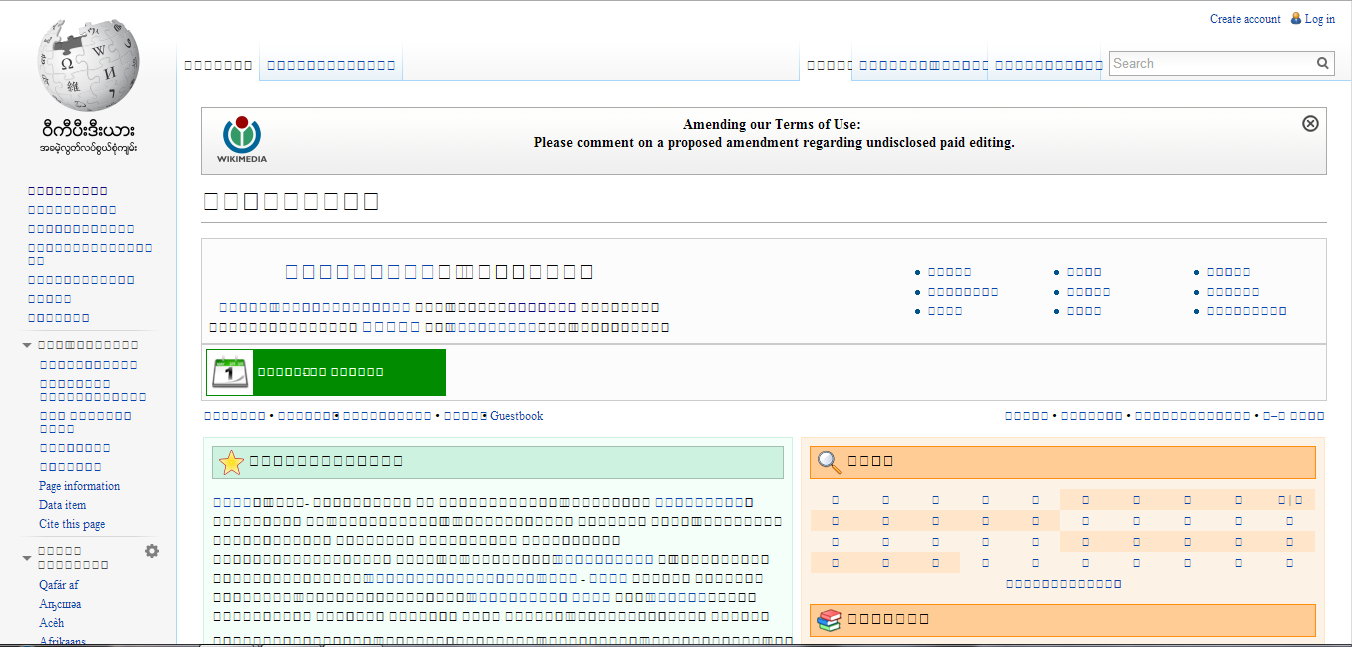1352x647 pixels.
Task: Open language settings via the gear icon
Action: tap(152, 551)
